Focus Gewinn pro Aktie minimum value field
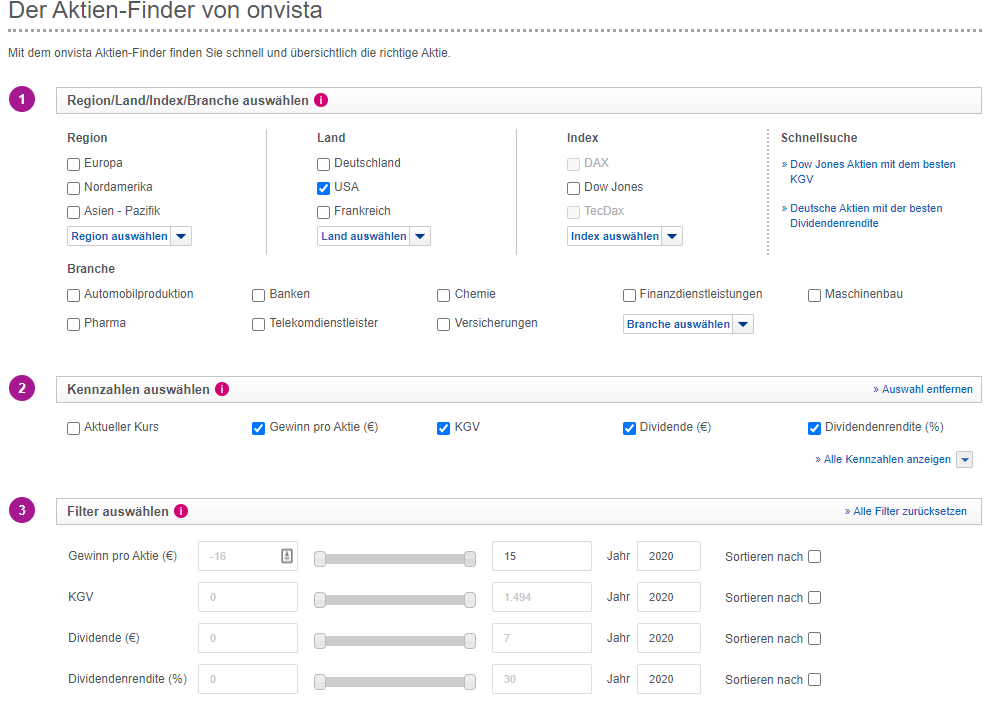 [248, 556]
